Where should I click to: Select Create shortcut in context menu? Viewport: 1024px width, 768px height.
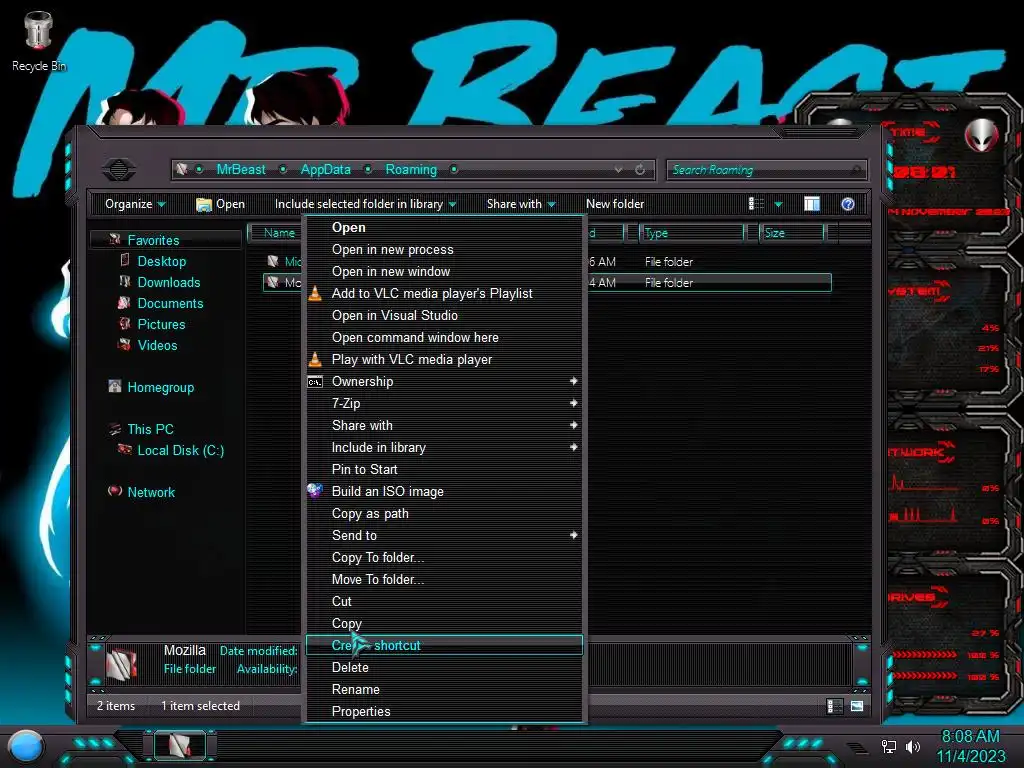(444, 645)
